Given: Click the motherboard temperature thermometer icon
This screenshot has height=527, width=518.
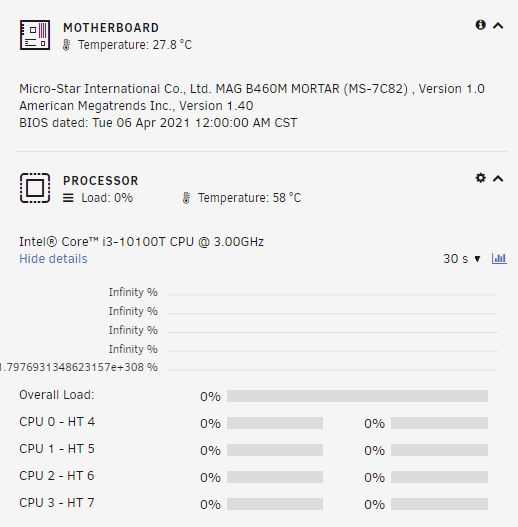Looking at the screenshot, I should (67, 45).
